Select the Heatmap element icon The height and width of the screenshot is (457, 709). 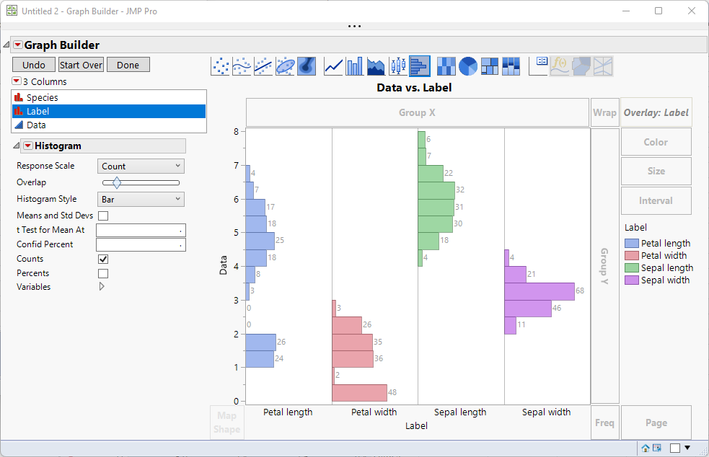[446, 66]
